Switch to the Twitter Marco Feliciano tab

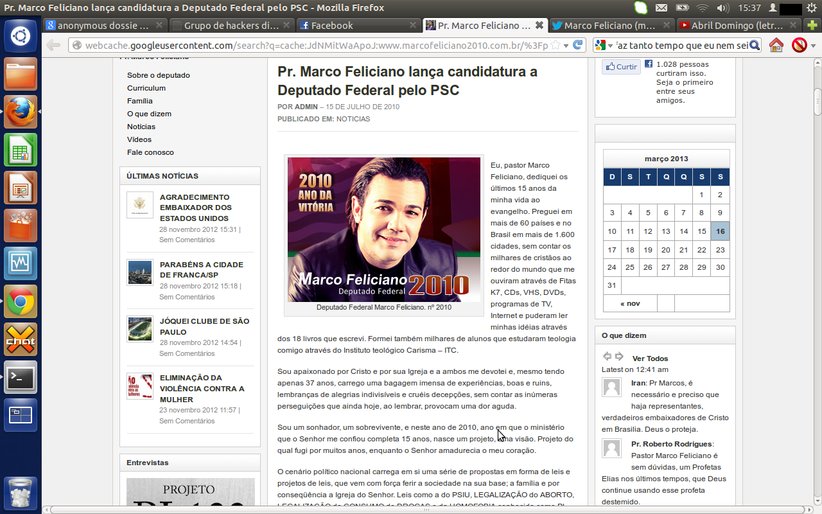click(x=610, y=25)
